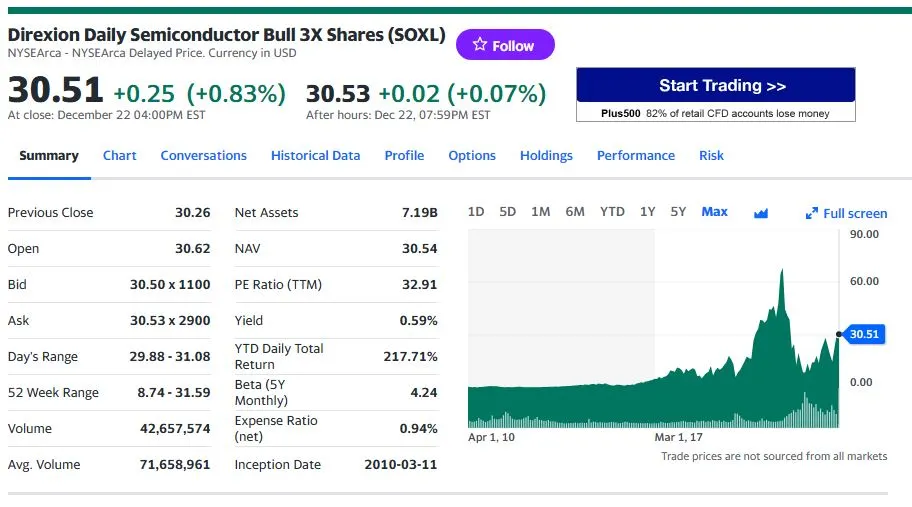Click the Follow star button
The width and height of the screenshot is (912, 507).
(504, 45)
